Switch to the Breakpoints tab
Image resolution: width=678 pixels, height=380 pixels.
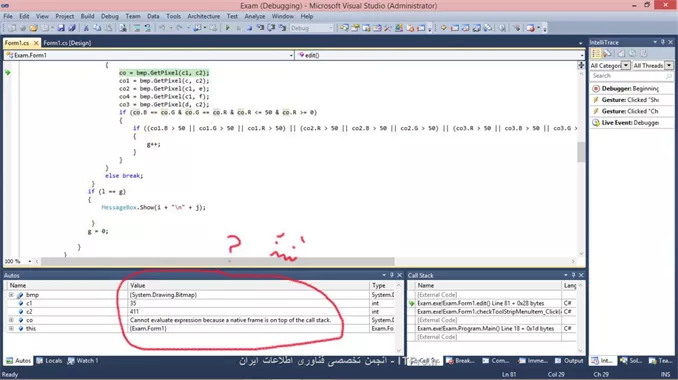coord(460,361)
